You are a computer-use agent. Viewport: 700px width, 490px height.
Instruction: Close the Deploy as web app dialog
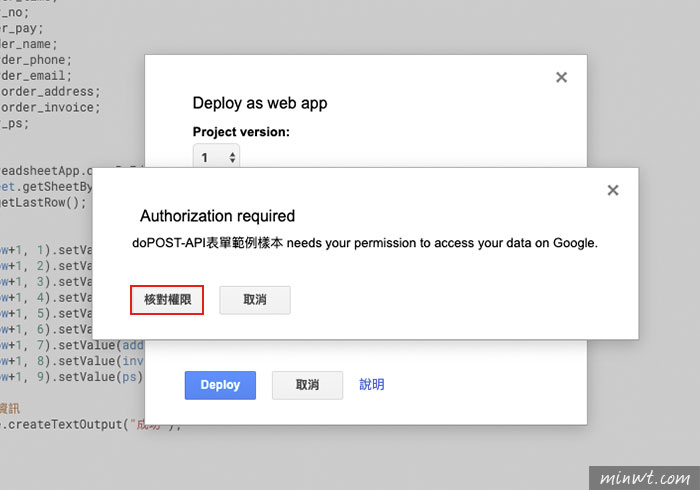(561, 77)
